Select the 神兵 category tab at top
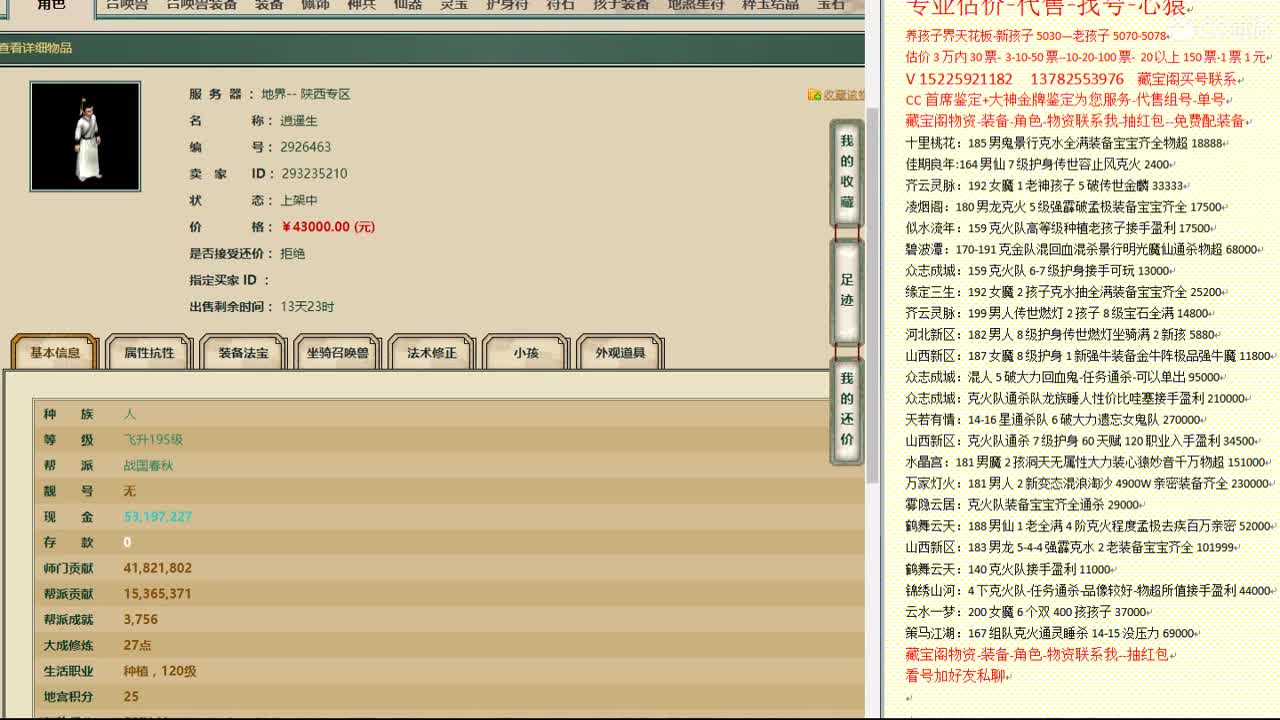1280x720 pixels. (361, 5)
